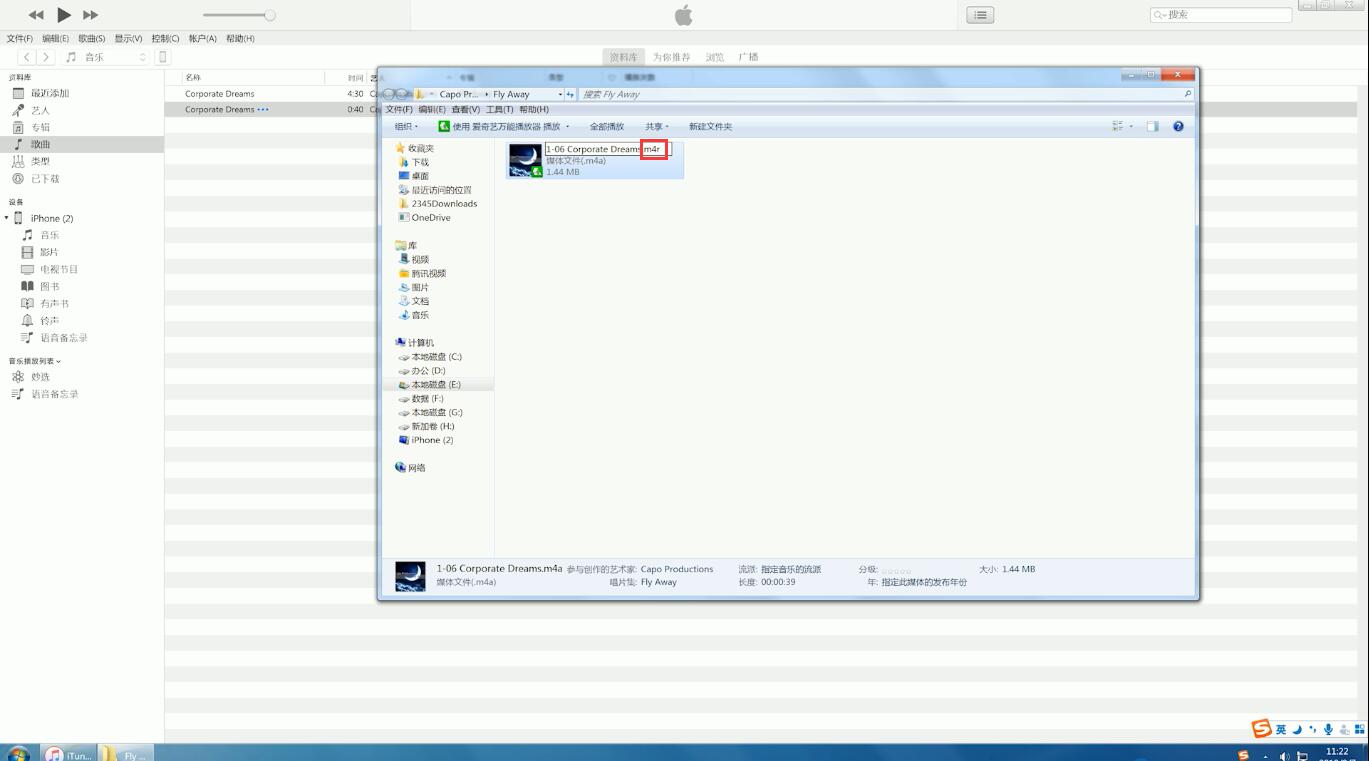The height and width of the screenshot is (761, 1369).
Task: Click 使用 爱奇艺万能播放器 播放 button
Action: tap(504, 127)
